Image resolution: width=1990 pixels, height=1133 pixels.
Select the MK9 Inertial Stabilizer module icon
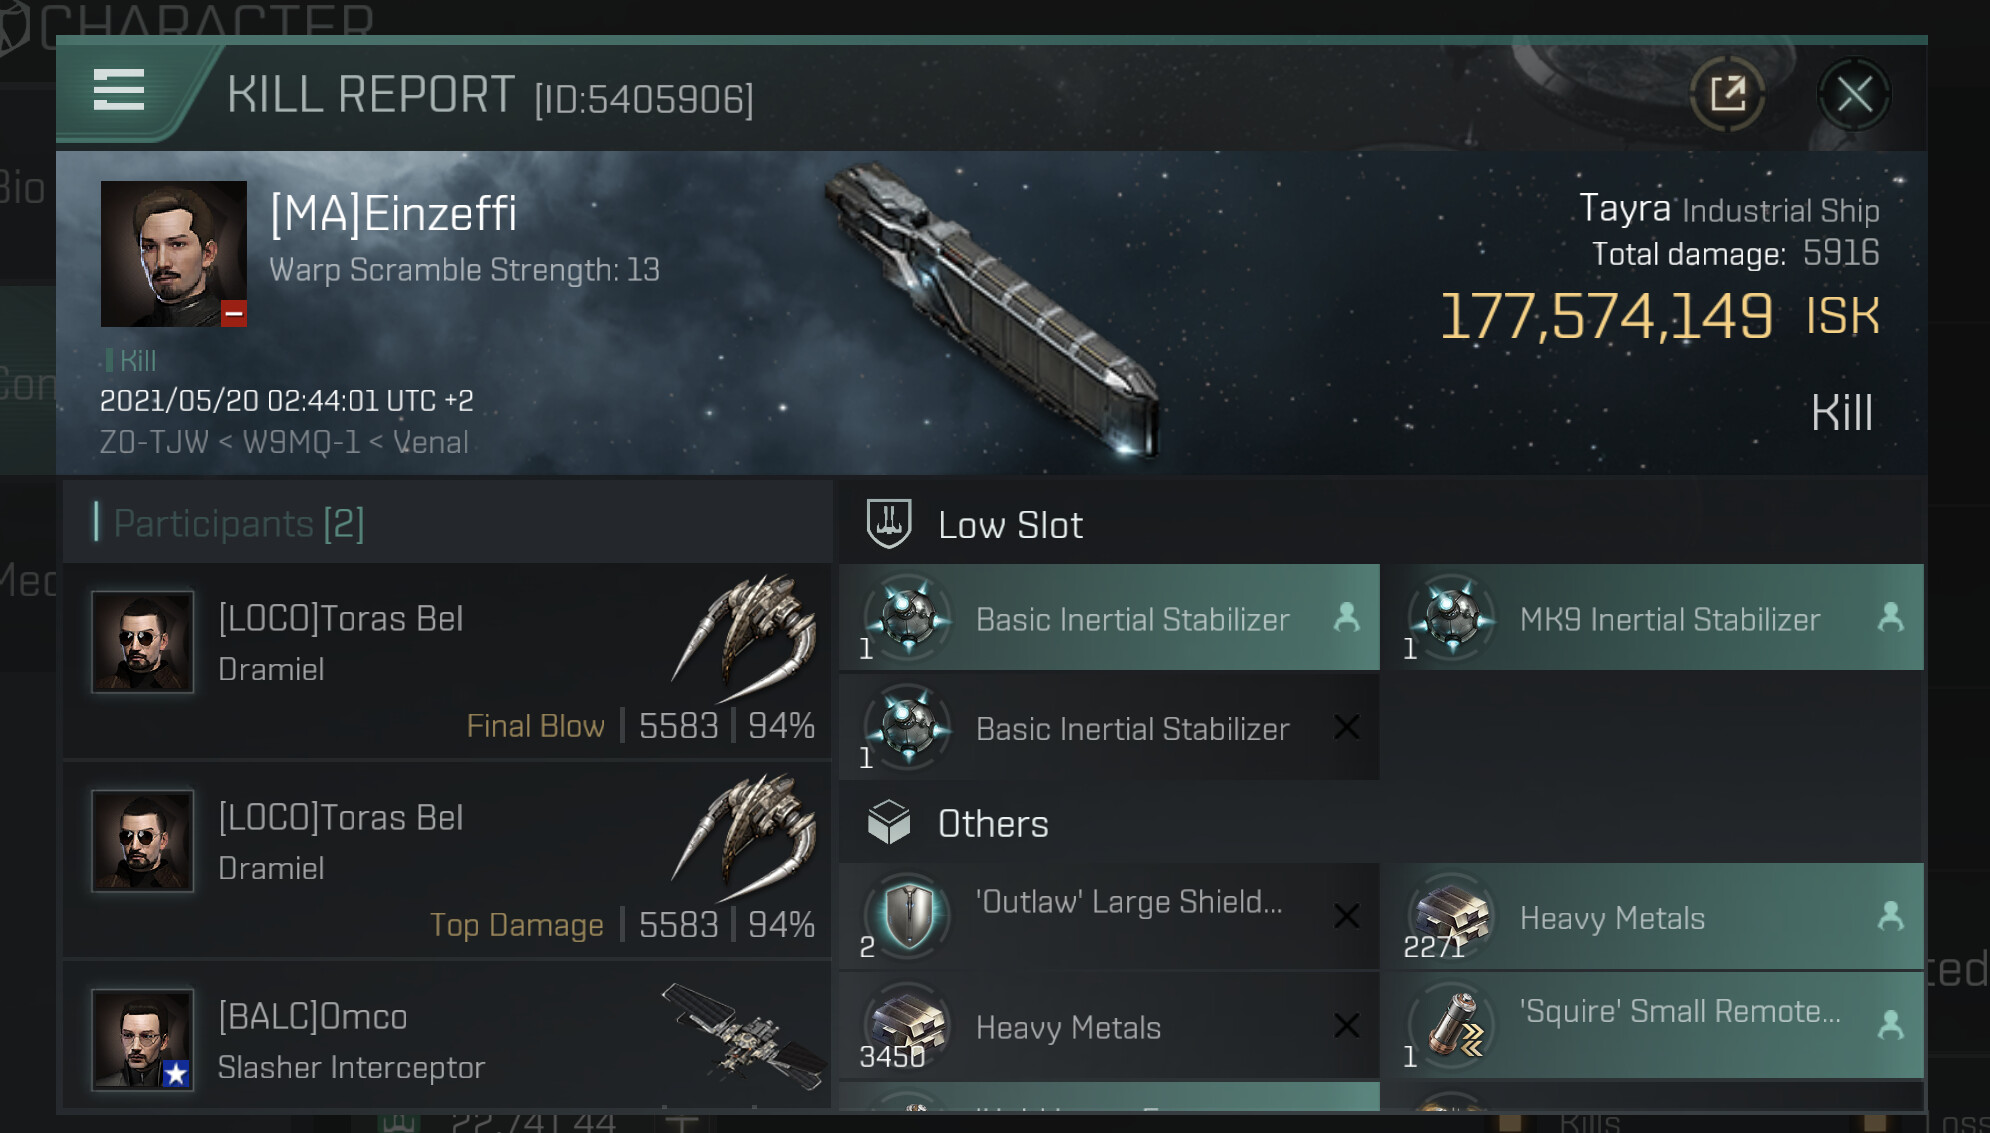coord(1453,618)
